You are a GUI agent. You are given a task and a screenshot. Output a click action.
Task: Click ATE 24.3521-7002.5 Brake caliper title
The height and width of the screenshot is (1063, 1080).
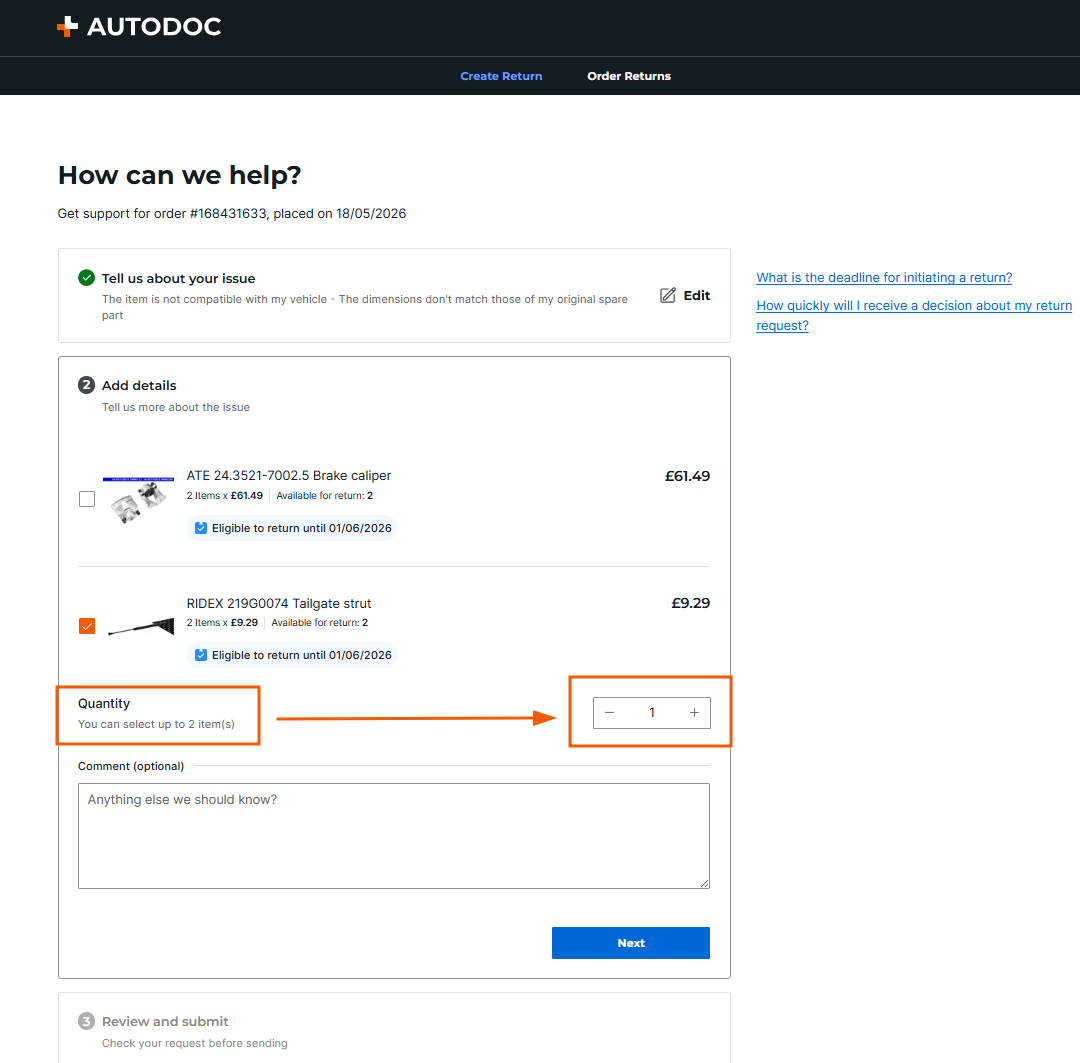(x=289, y=475)
